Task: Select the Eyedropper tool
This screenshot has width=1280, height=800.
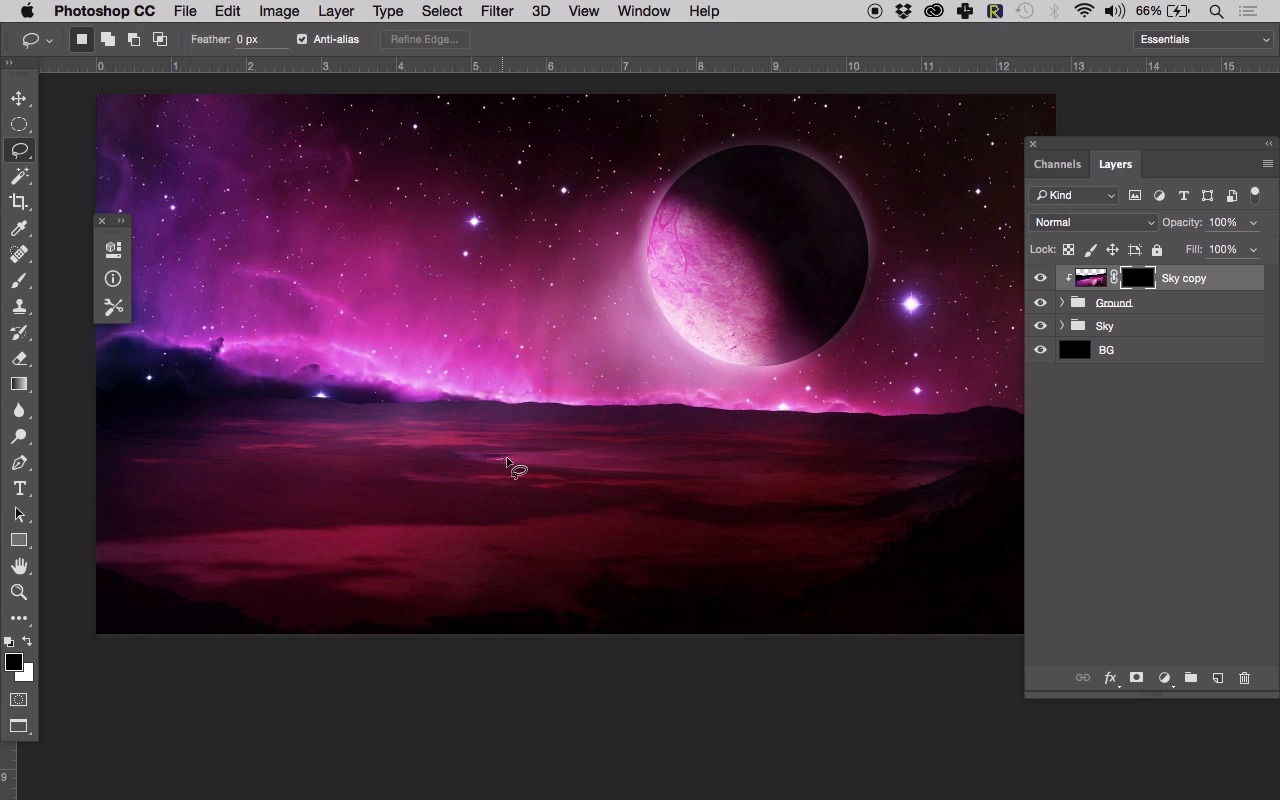Action: pyautogui.click(x=19, y=229)
